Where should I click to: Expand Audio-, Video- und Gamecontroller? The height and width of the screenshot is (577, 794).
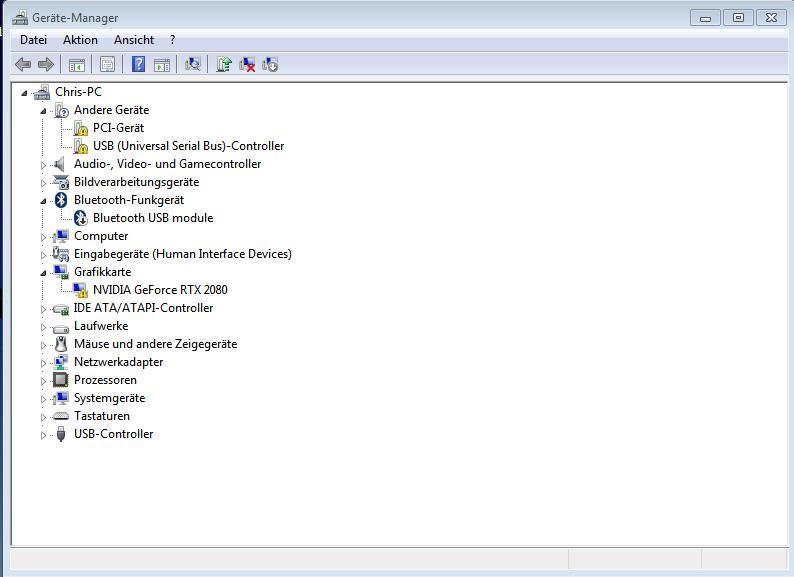pos(43,165)
